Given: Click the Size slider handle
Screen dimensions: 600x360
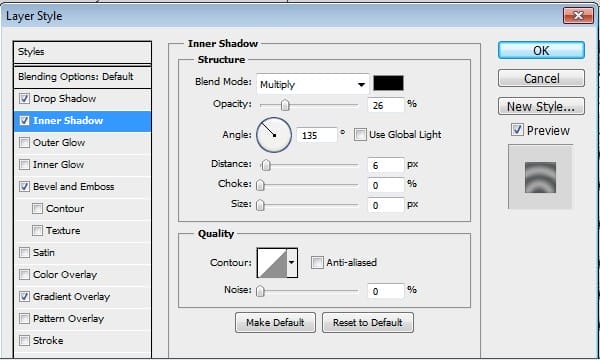Looking at the screenshot, I should [260, 205].
